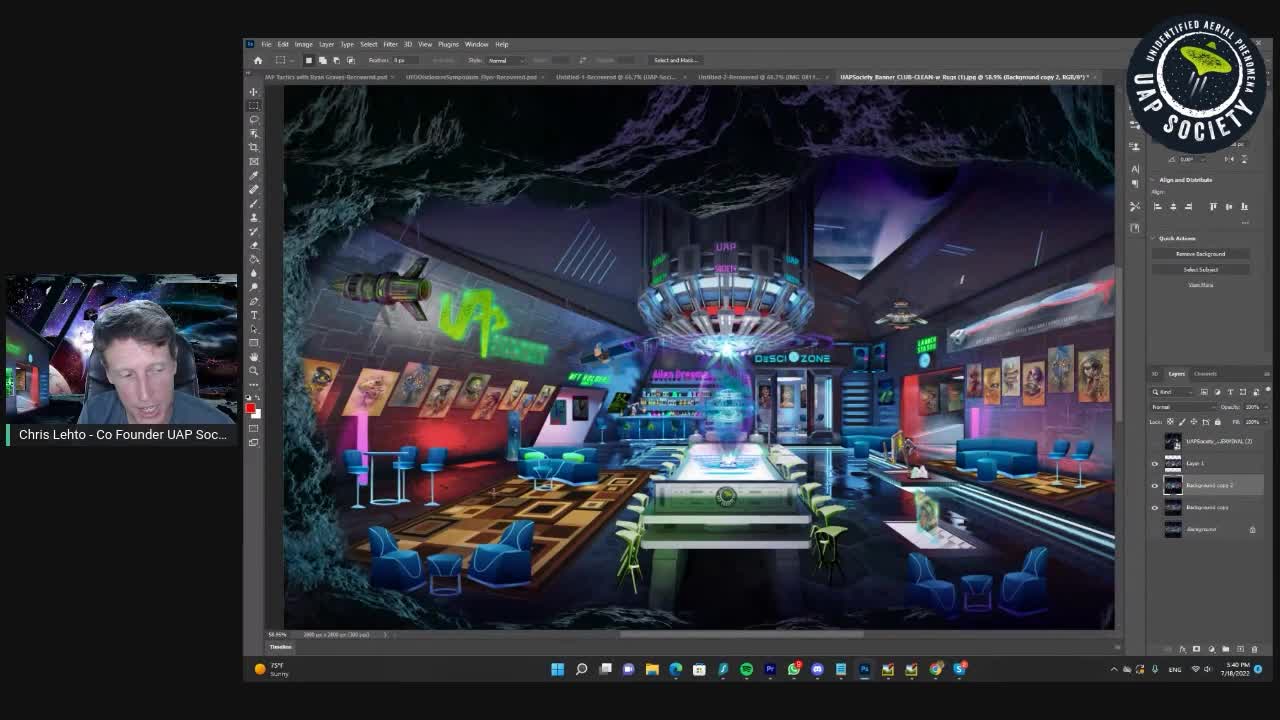Select the Pen tool
The height and width of the screenshot is (720, 1280).
pos(253,301)
